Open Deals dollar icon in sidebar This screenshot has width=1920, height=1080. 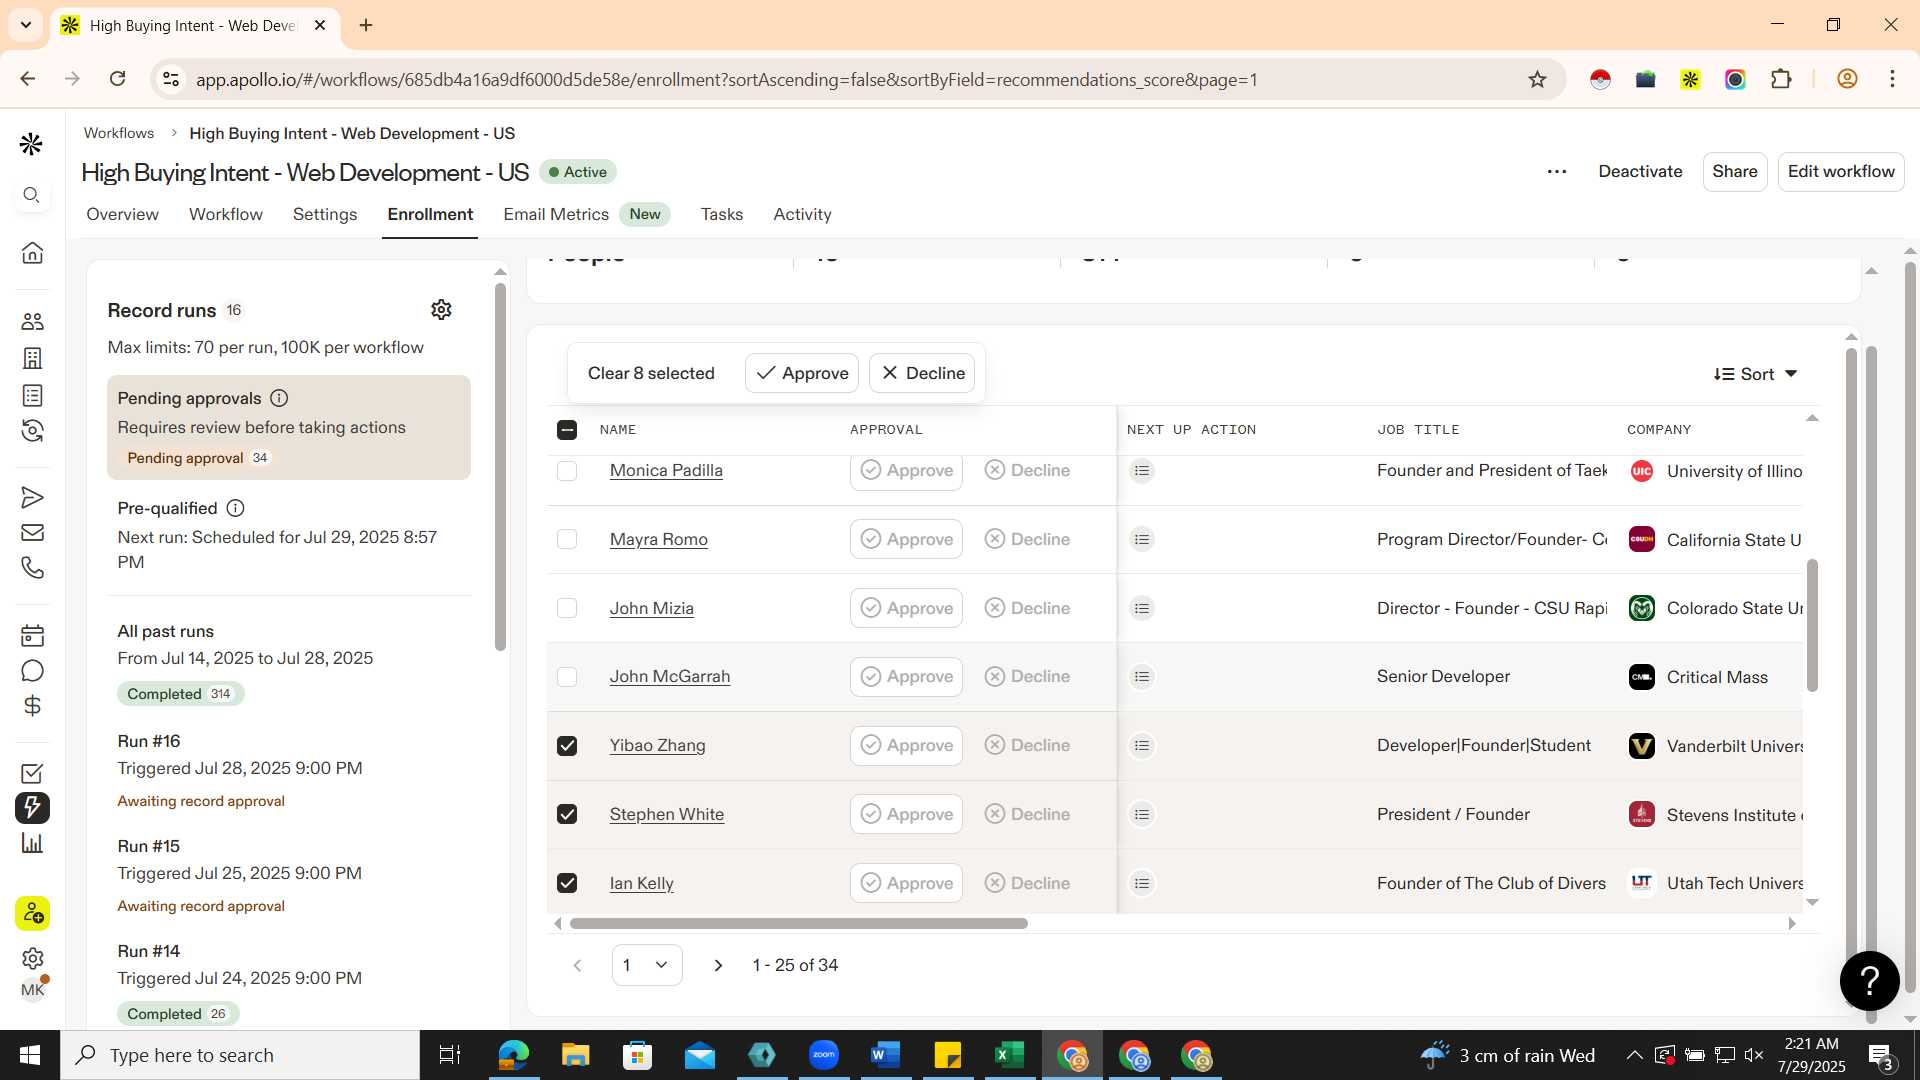pos(32,706)
